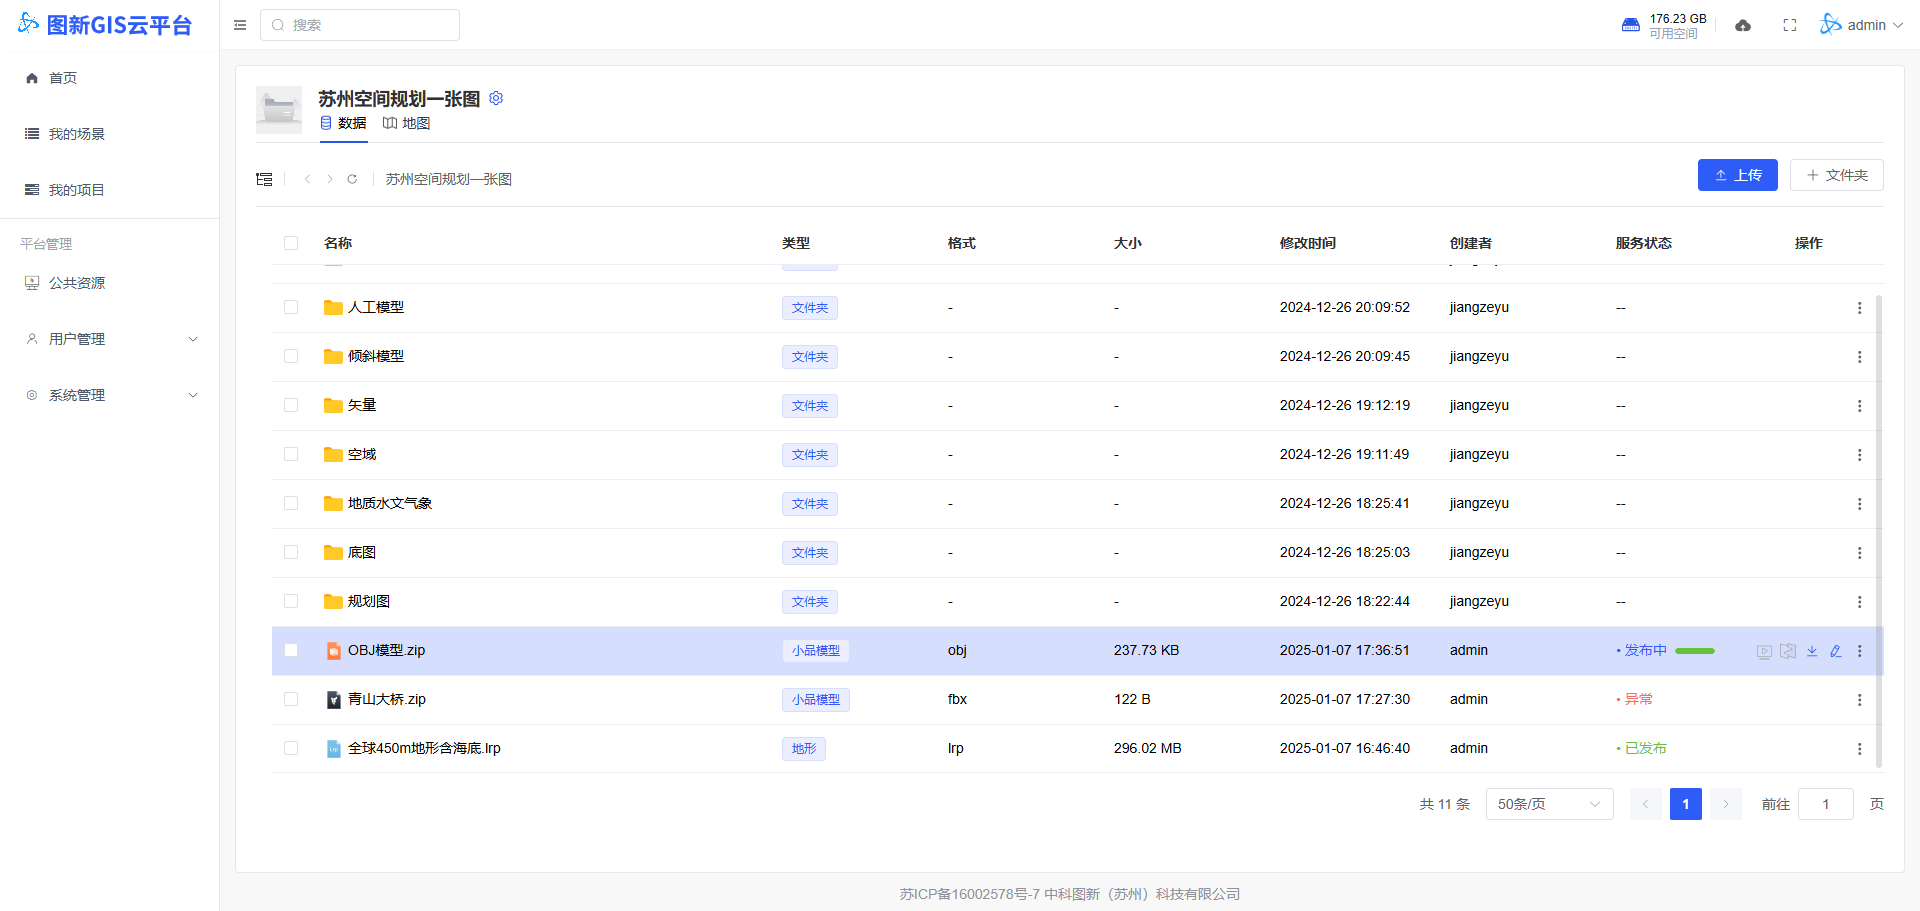Open project settings gear next to title
The width and height of the screenshot is (1920, 911).
(496, 98)
